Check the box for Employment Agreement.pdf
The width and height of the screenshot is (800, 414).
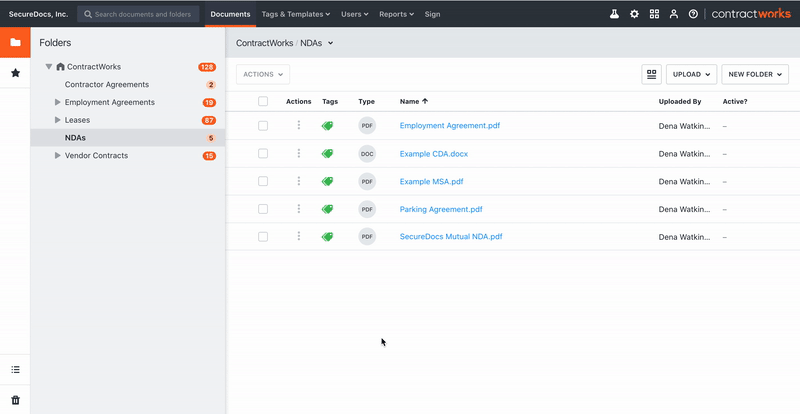(x=263, y=126)
